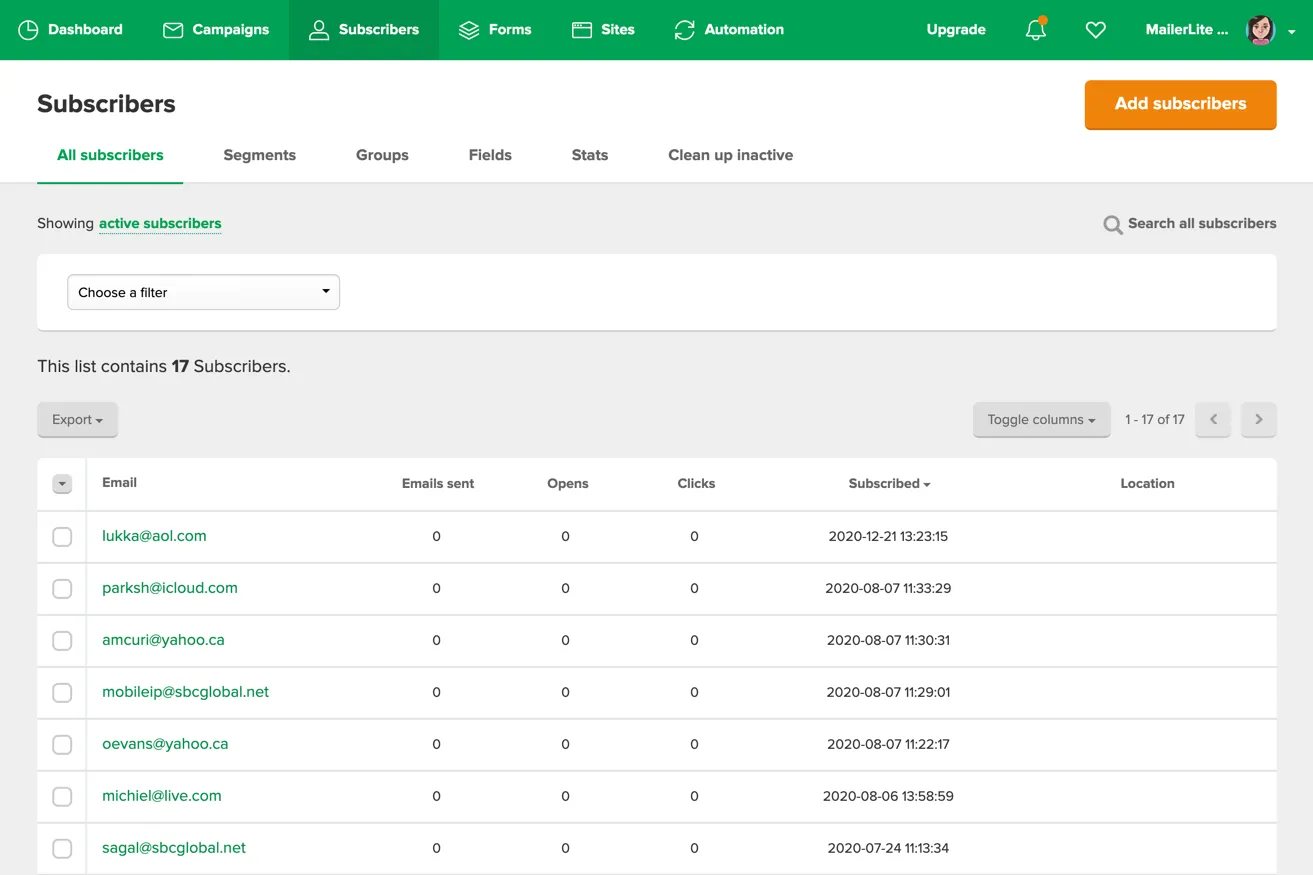Click the Clicks column header
Image resolution: width=1313 pixels, height=875 pixels.
coord(696,484)
